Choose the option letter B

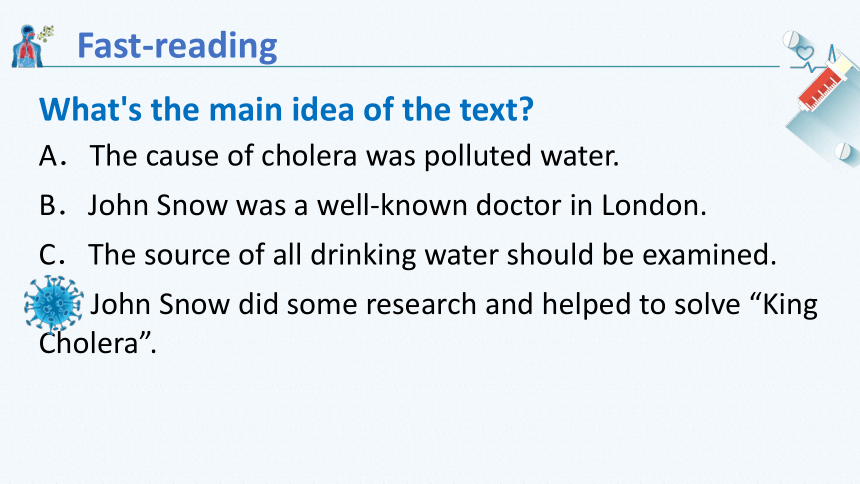[x=52, y=205]
